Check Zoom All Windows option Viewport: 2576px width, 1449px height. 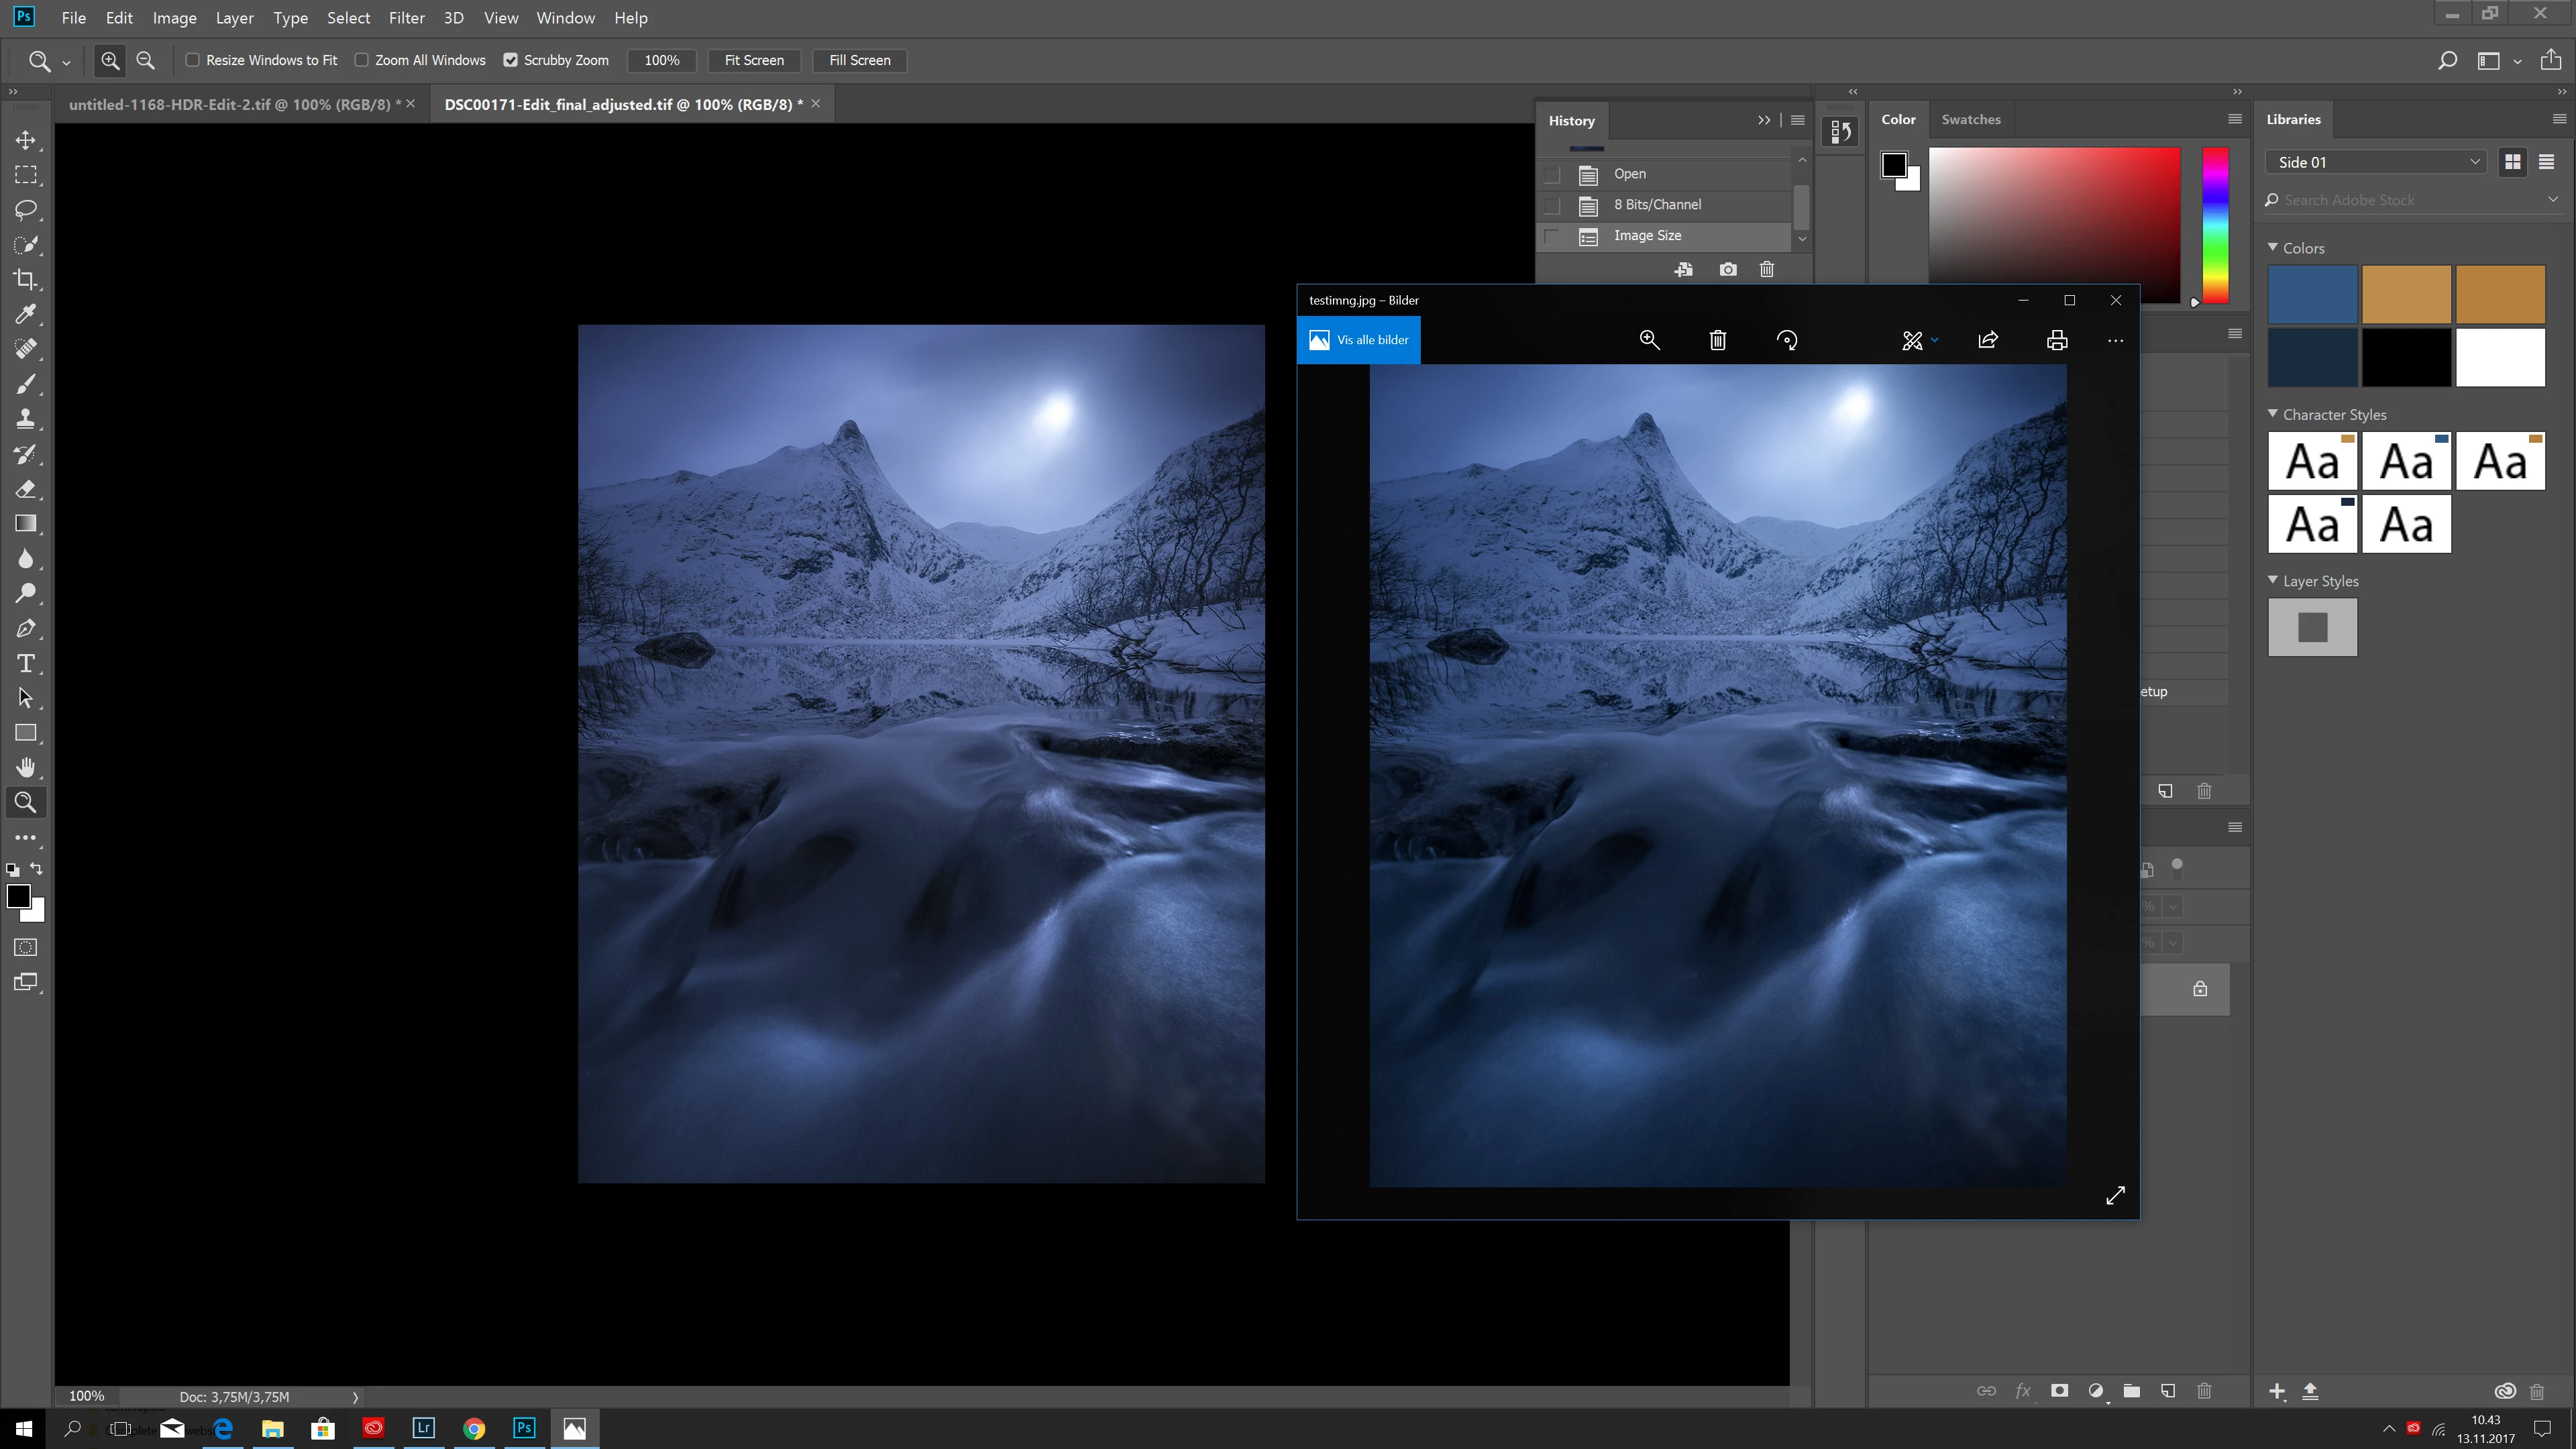(x=362, y=60)
